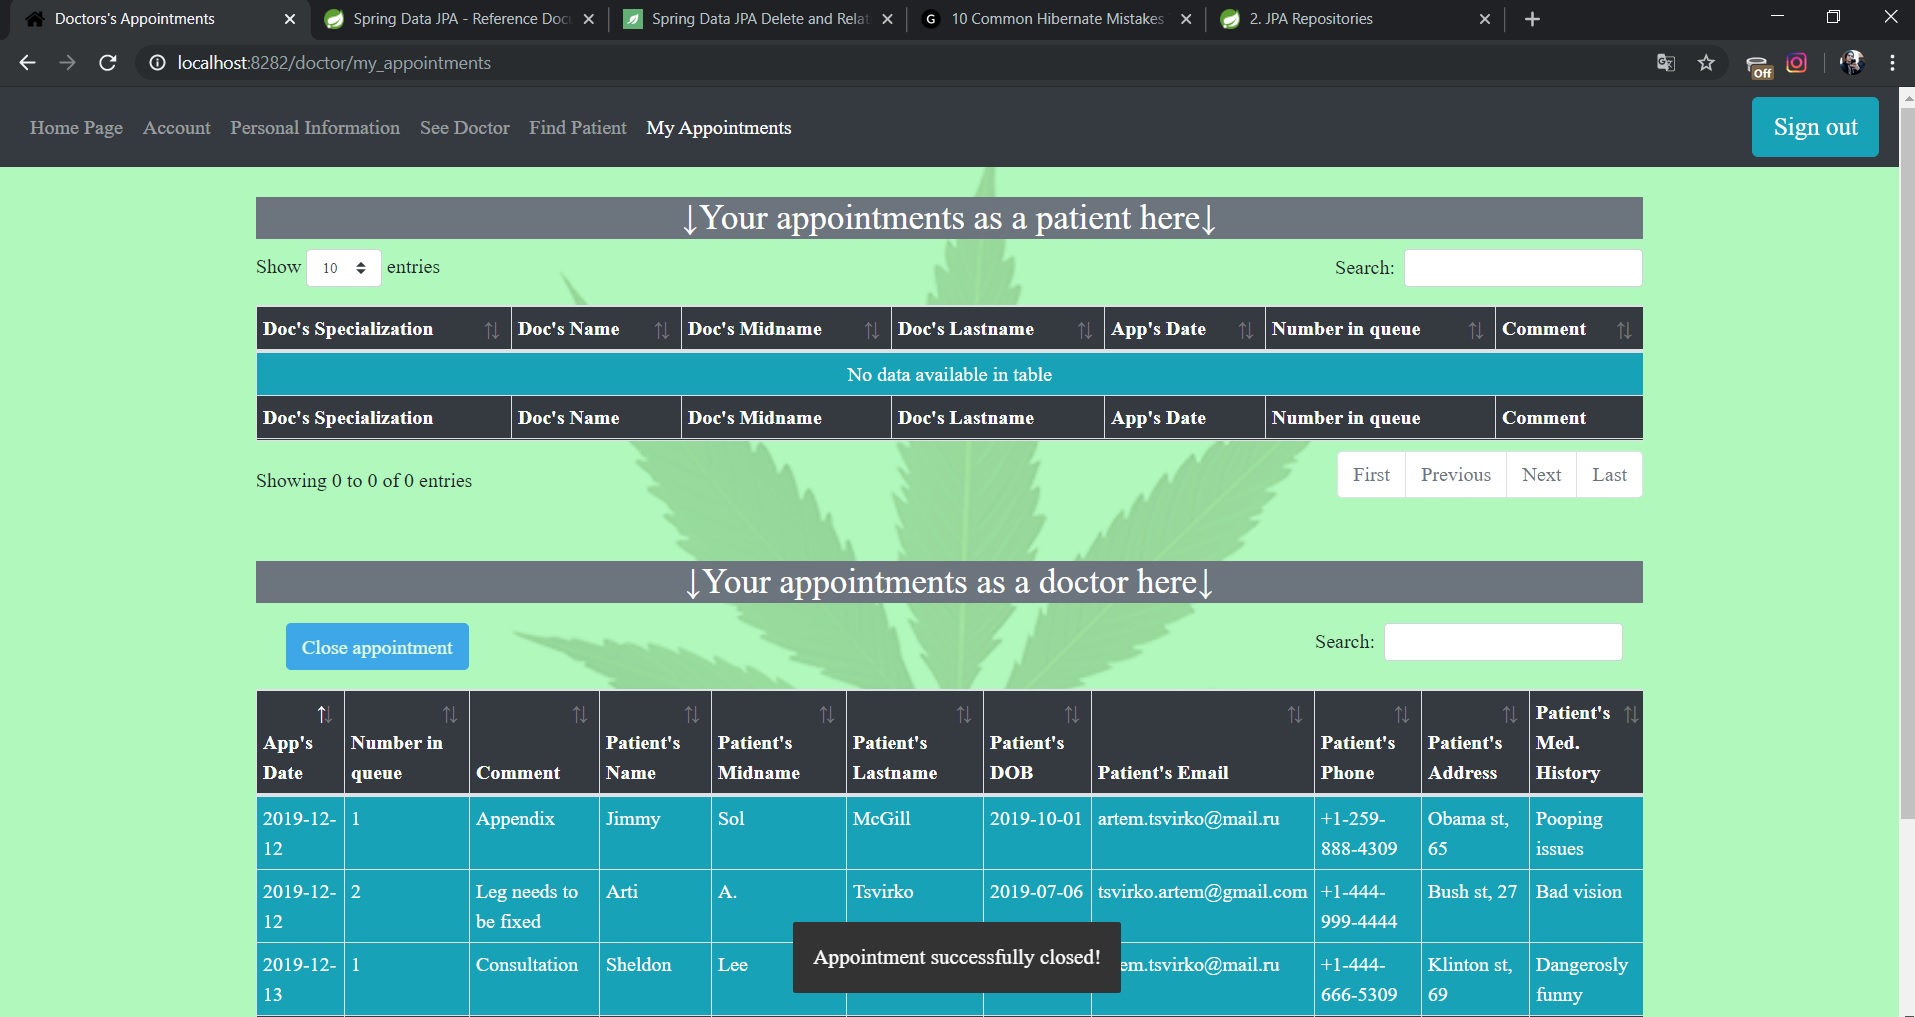Click the browser back arrow
The height and width of the screenshot is (1017, 1915).
pyautogui.click(x=28, y=63)
